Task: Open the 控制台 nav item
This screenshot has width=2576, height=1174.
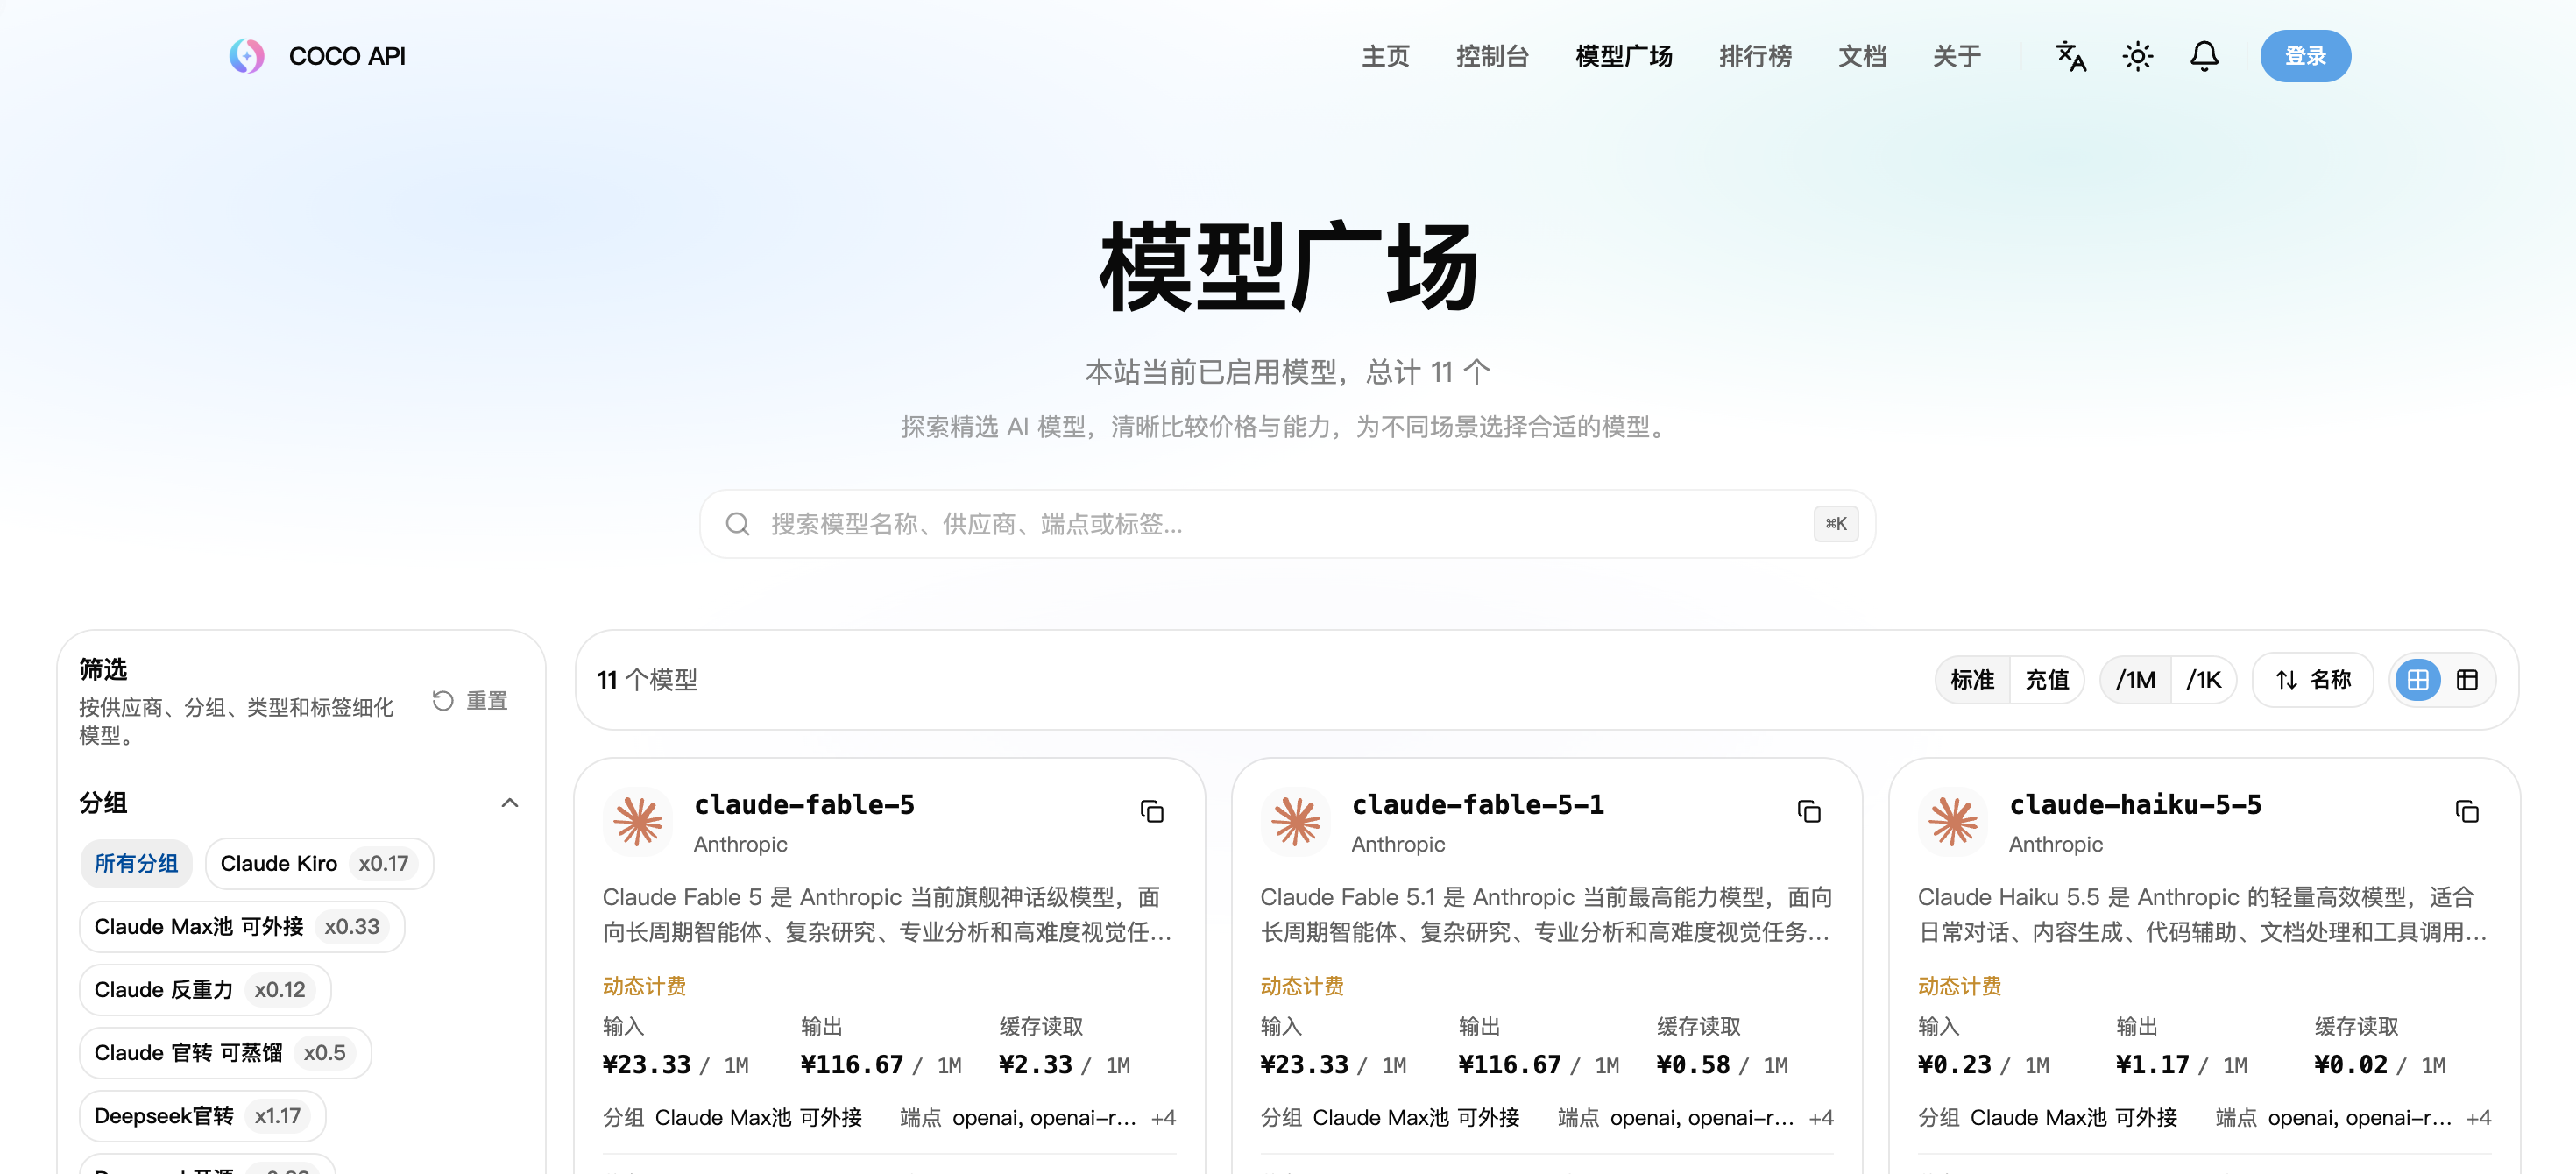Action: click(x=1492, y=56)
